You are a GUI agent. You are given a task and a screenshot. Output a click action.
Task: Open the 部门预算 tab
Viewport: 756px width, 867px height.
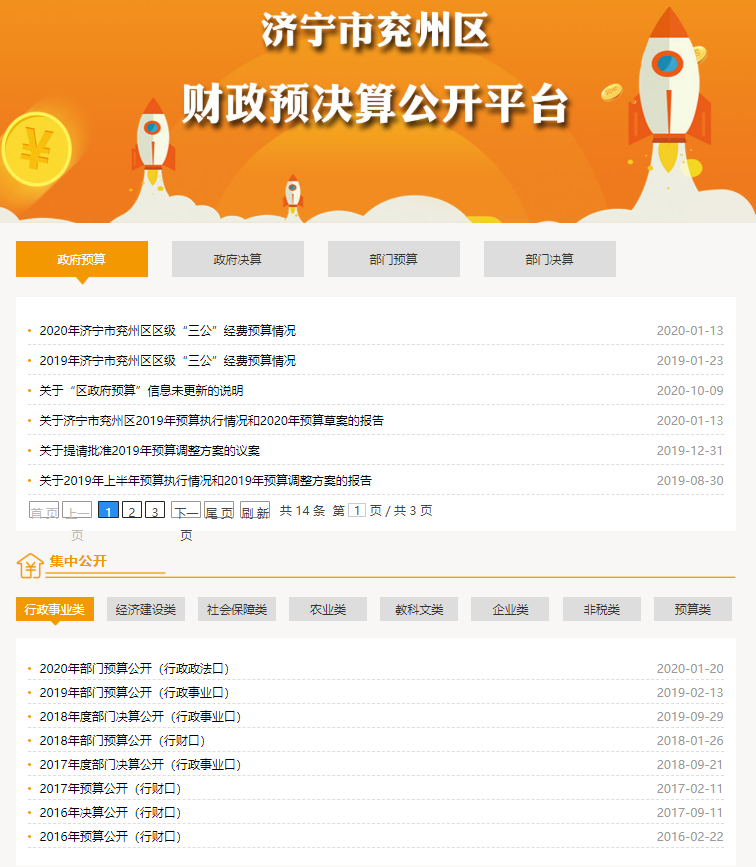pos(394,259)
